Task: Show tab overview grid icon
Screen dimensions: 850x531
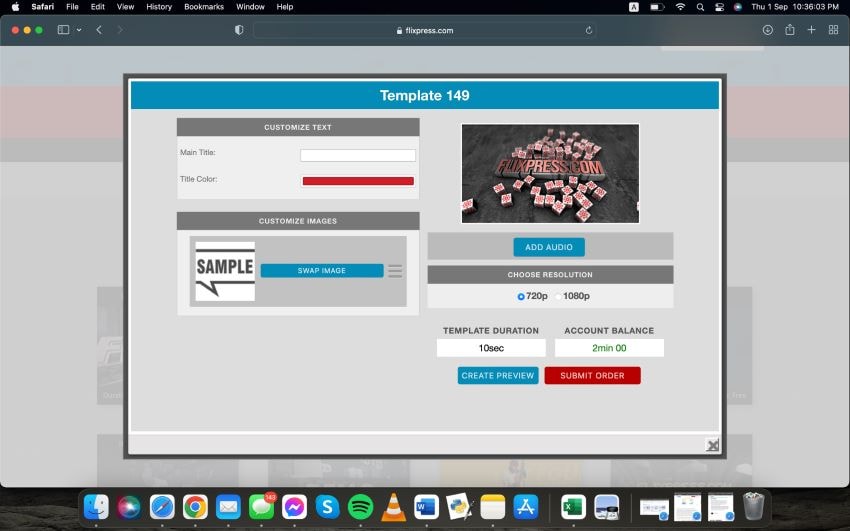Action: tap(834, 30)
